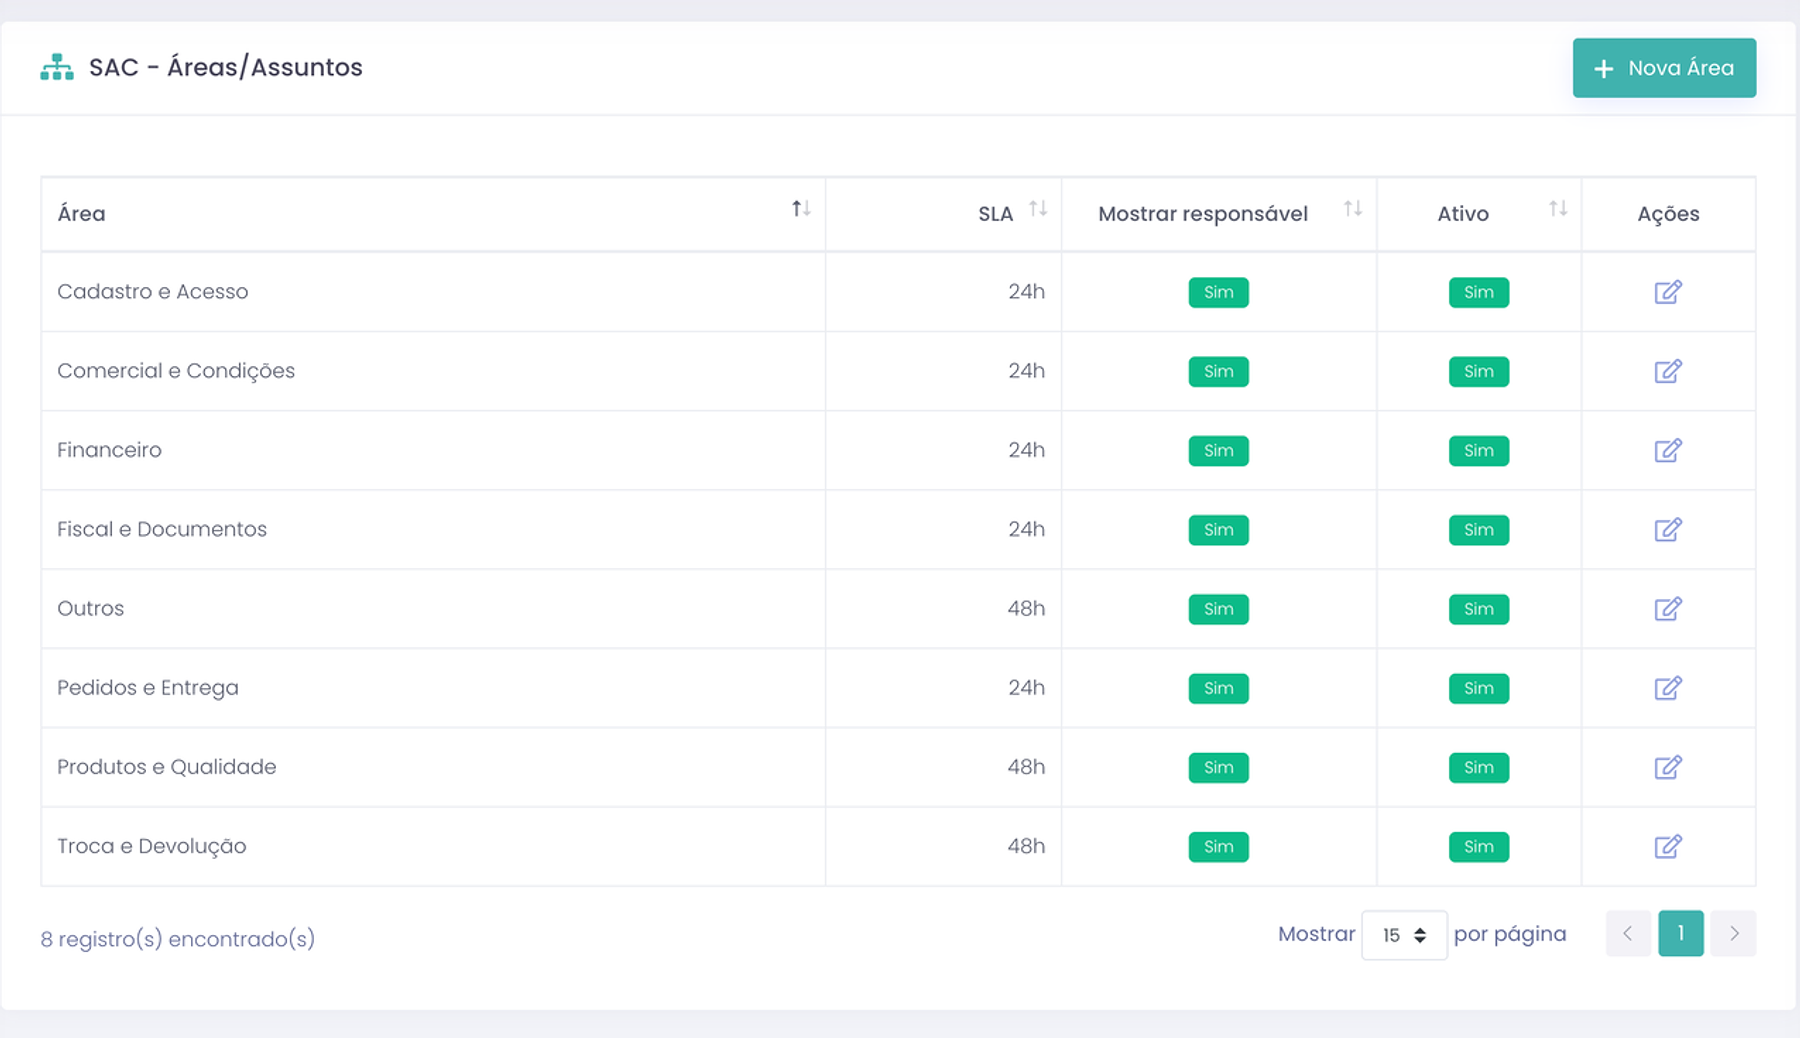Viewport: 1800px width, 1038px height.
Task: Click Ativo Sim badge for Troca e Devolução
Action: click(1479, 846)
